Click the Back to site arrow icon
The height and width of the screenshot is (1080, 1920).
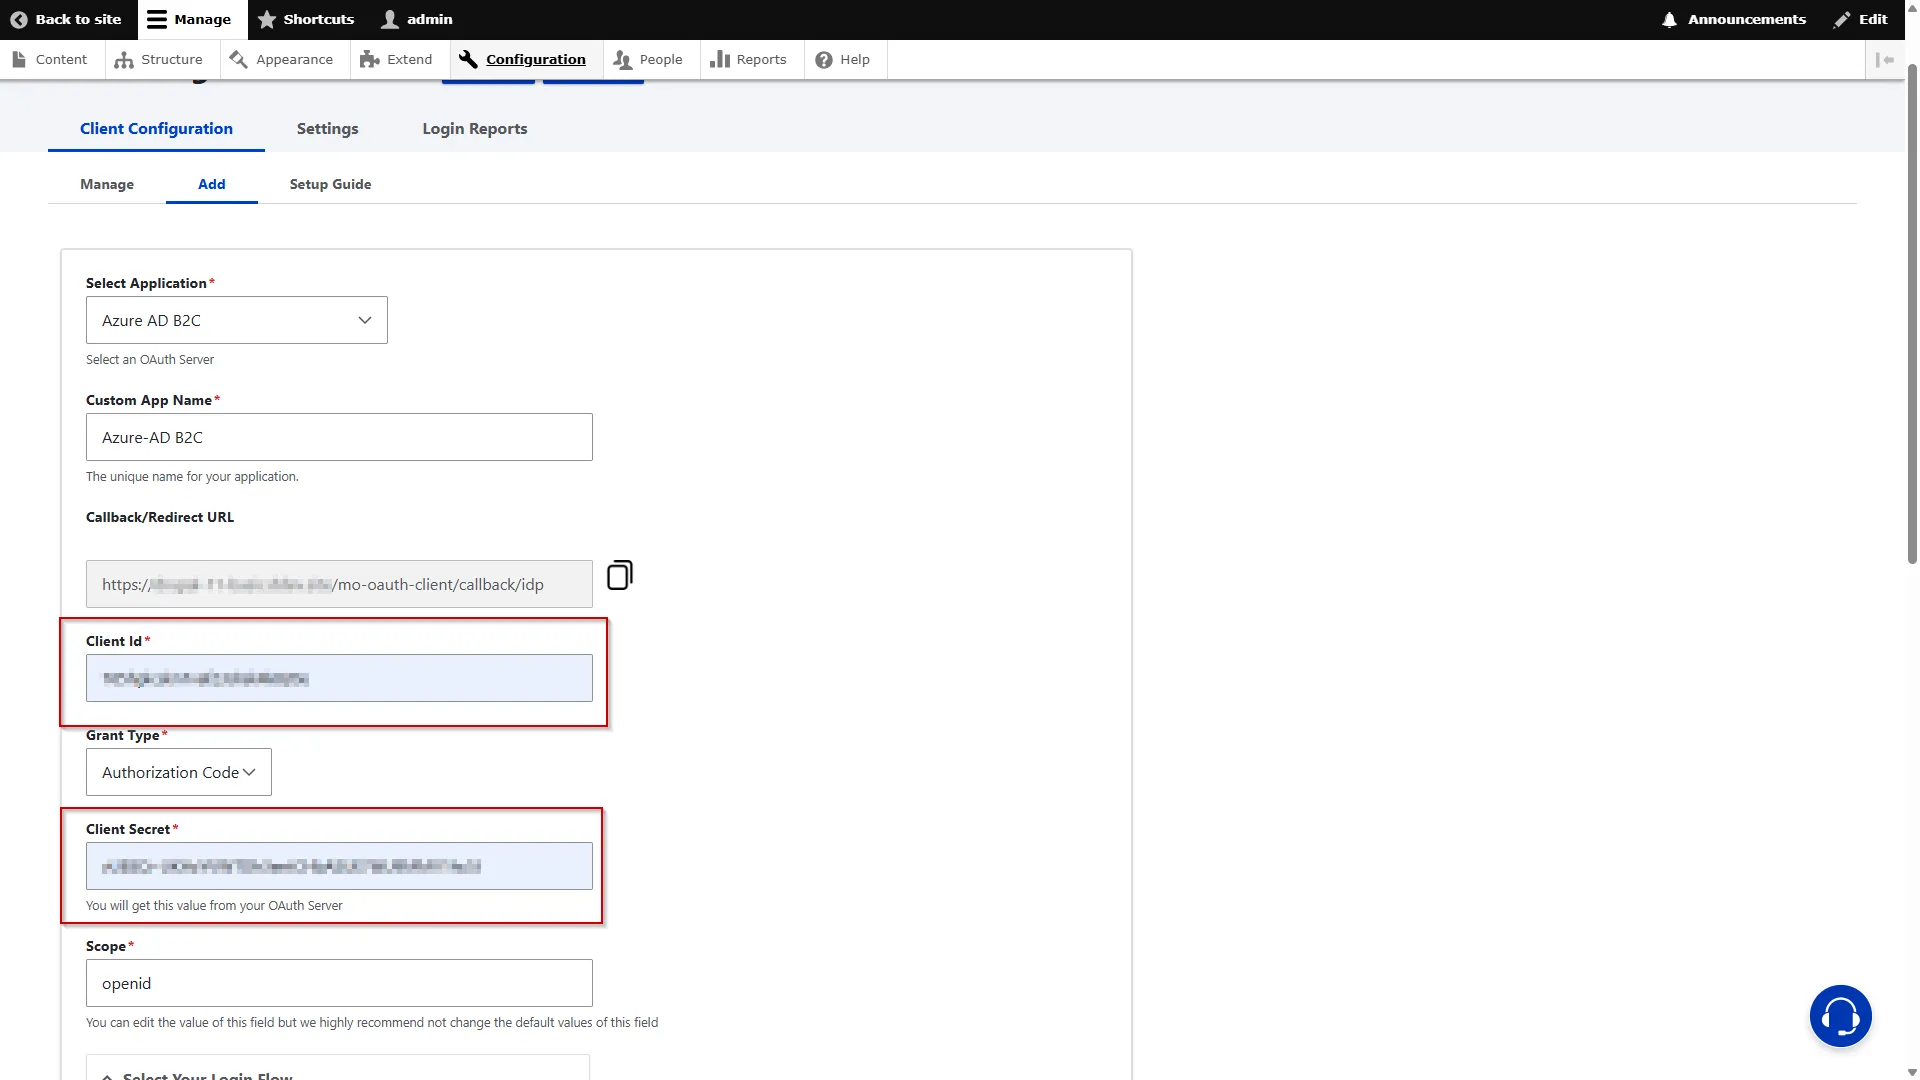[x=18, y=19]
